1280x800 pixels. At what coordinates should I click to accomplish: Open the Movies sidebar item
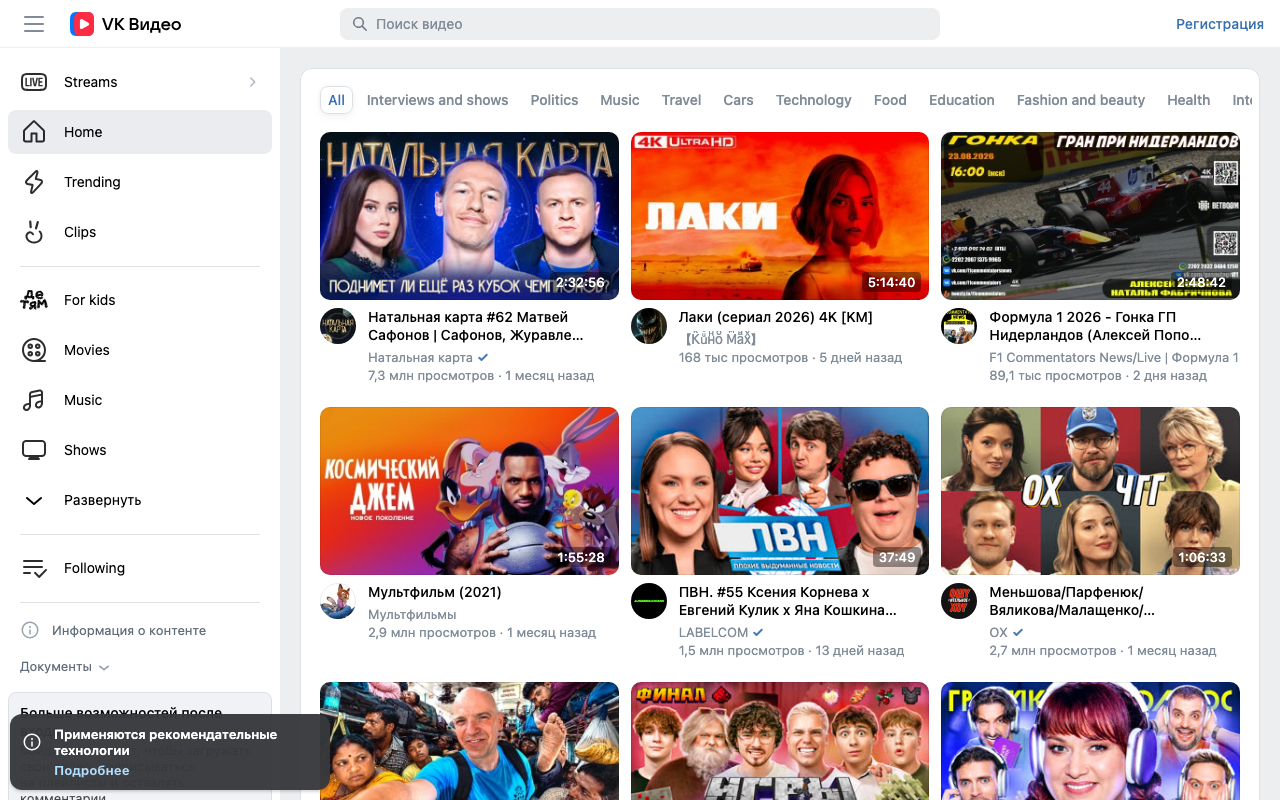tap(140, 350)
